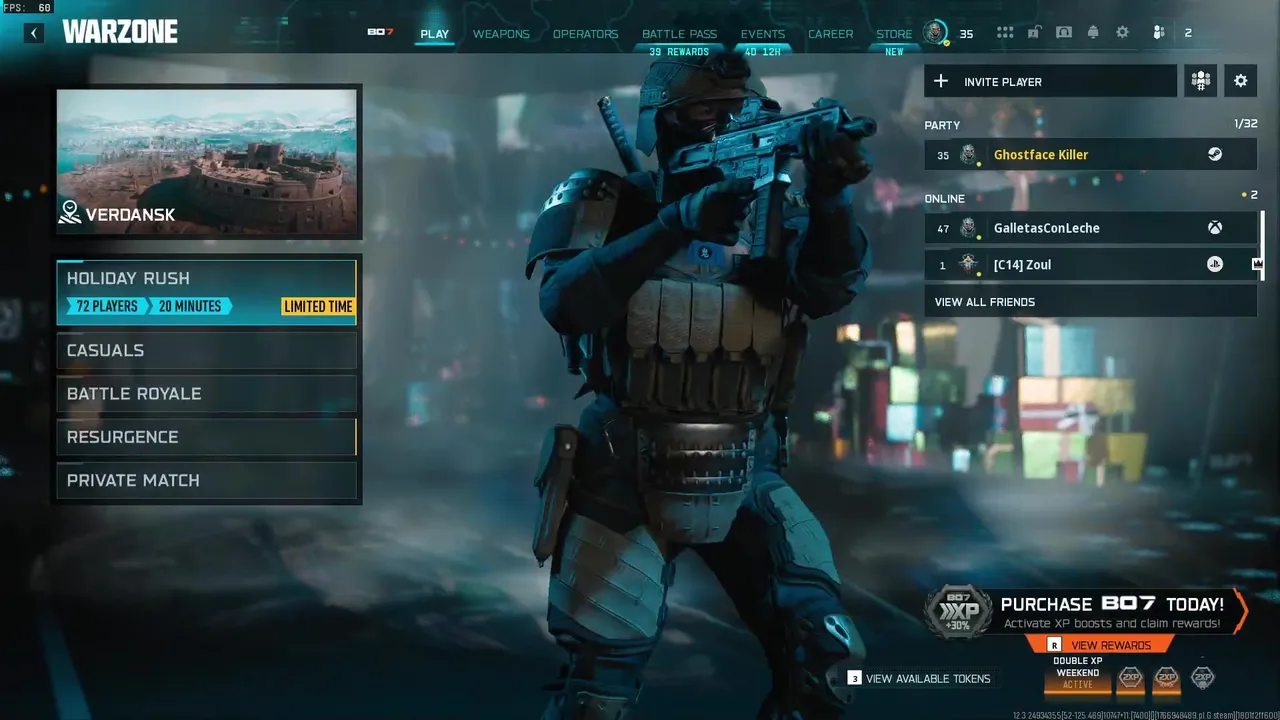The width and height of the screenshot is (1280, 720).
Task: Open the Career tab
Action: point(831,34)
